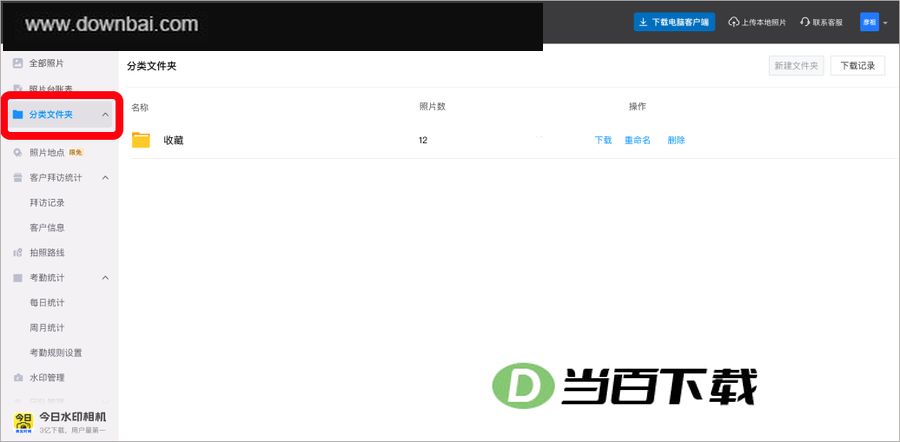Image resolution: width=900 pixels, height=442 pixels.
Task: Click the headset icon of 联系客服
Action: (x=805, y=22)
